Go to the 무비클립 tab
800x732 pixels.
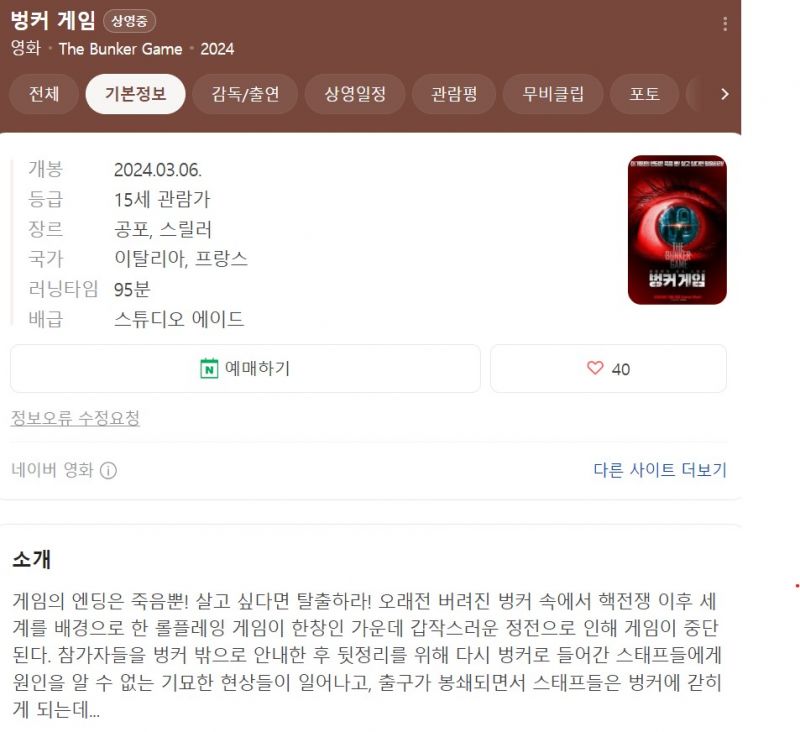pyautogui.click(x=553, y=94)
